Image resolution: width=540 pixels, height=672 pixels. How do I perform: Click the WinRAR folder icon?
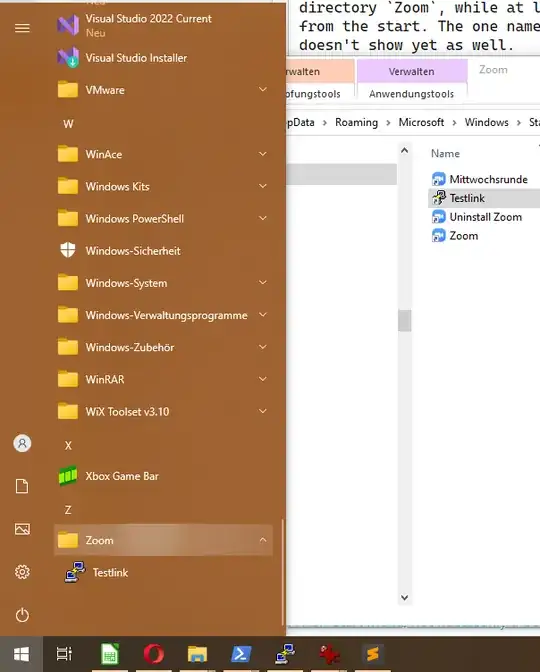pos(68,379)
